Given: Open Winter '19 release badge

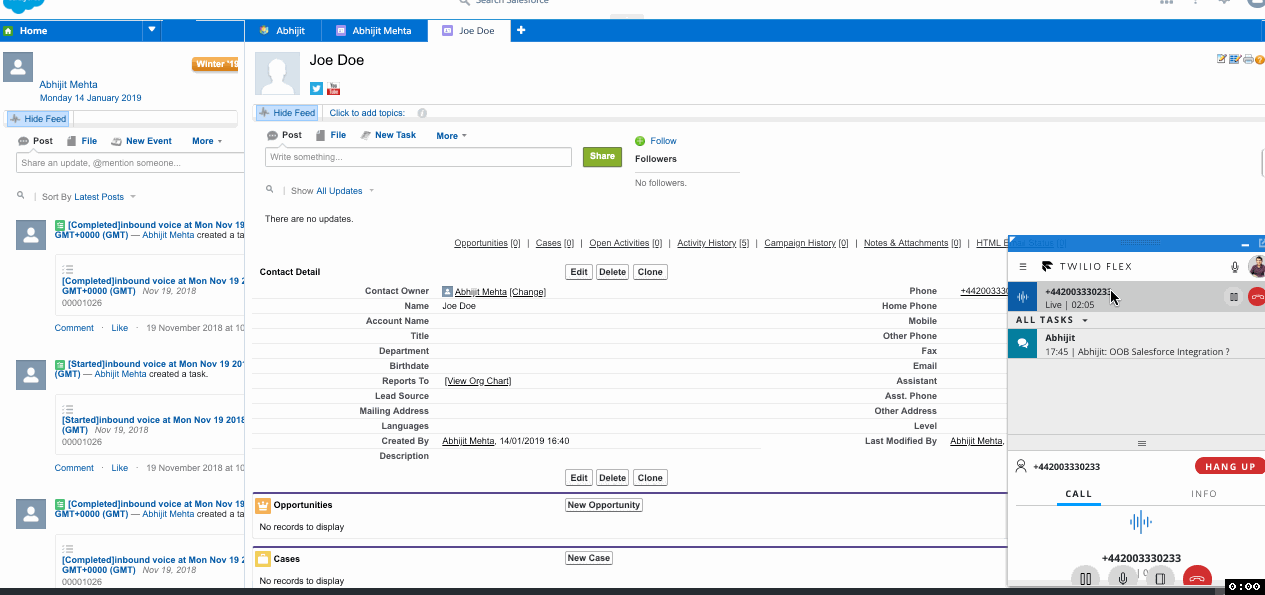Looking at the screenshot, I should [x=215, y=64].
